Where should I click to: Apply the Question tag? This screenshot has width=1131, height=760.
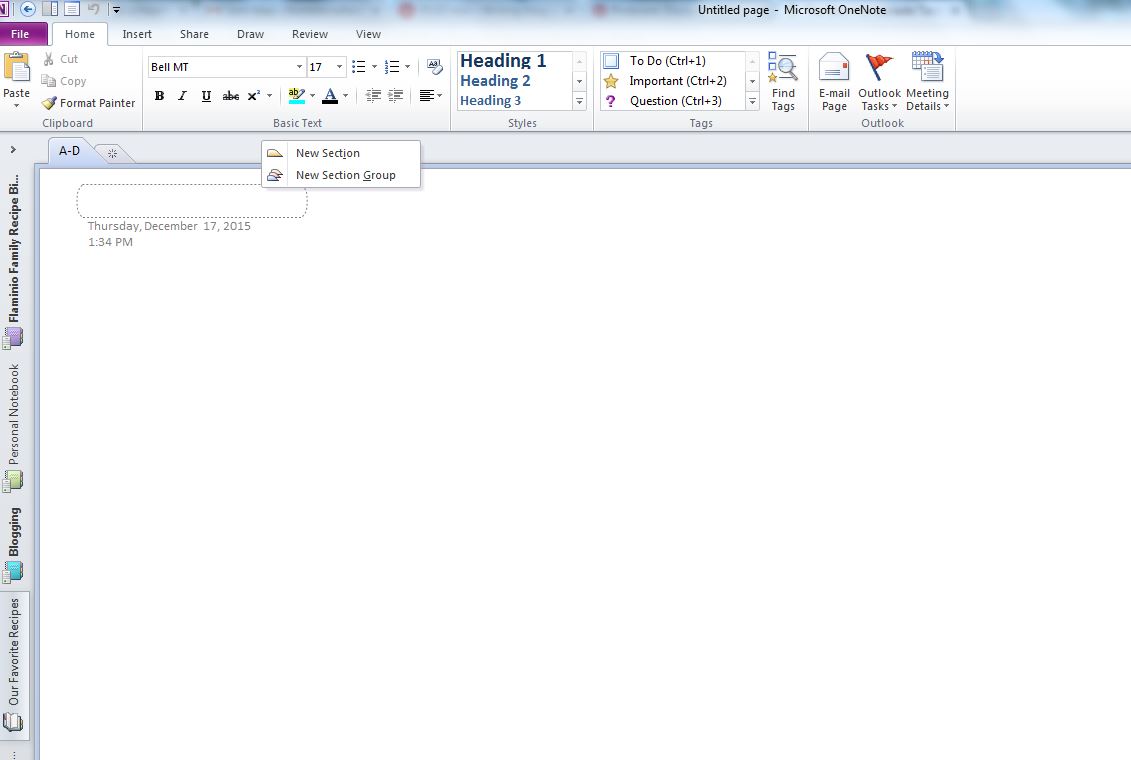click(x=672, y=101)
